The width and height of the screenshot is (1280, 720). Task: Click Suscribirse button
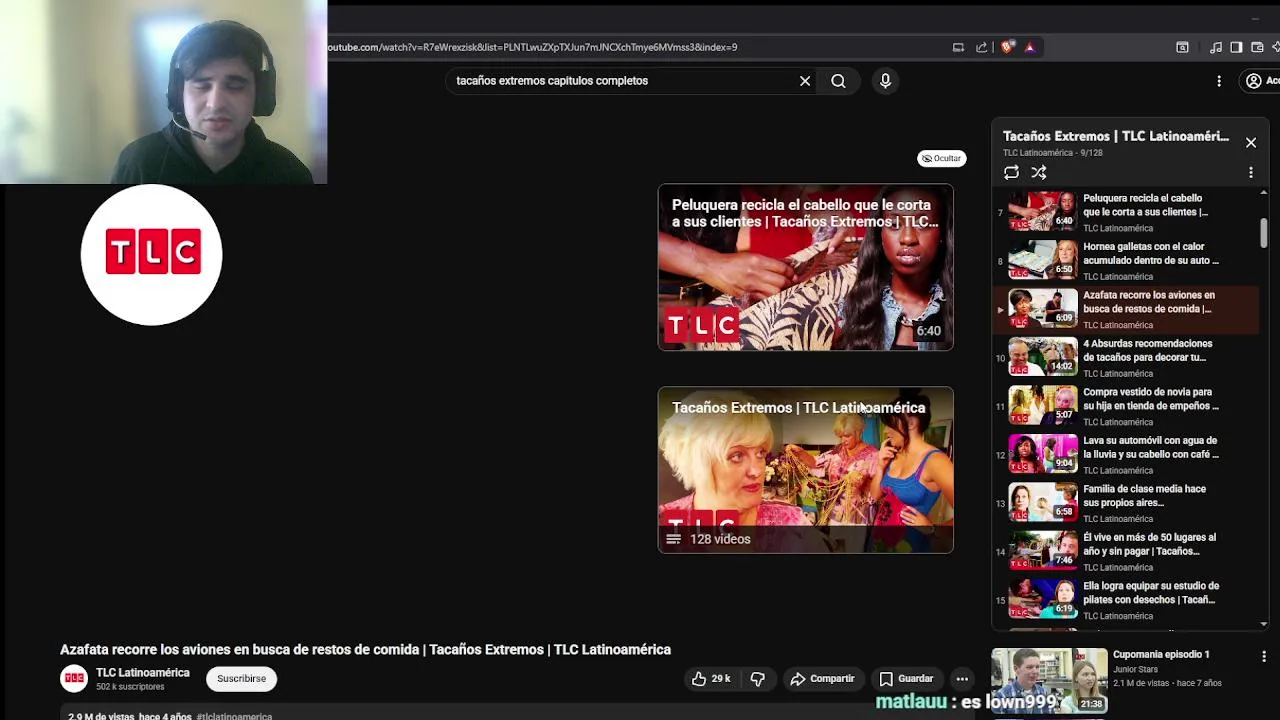241,679
